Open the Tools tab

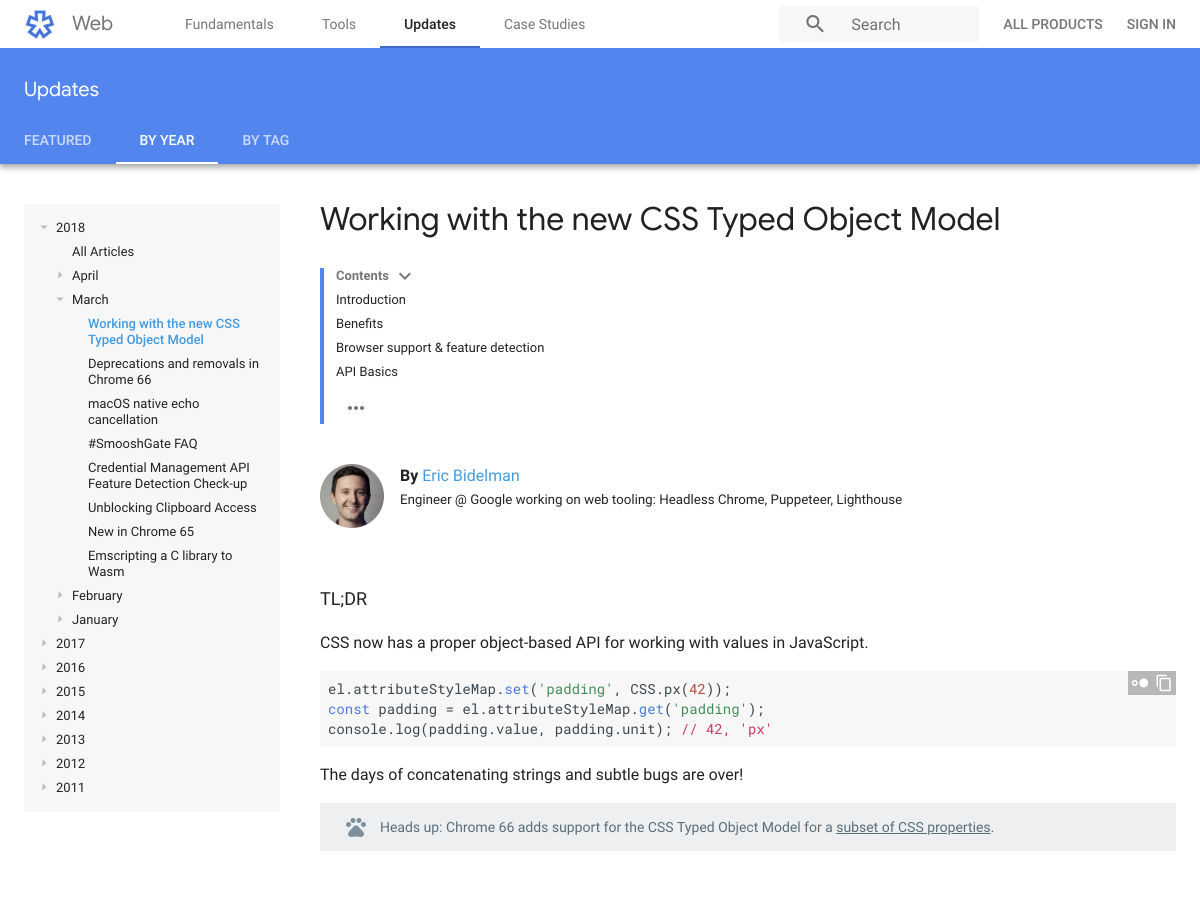coord(339,24)
